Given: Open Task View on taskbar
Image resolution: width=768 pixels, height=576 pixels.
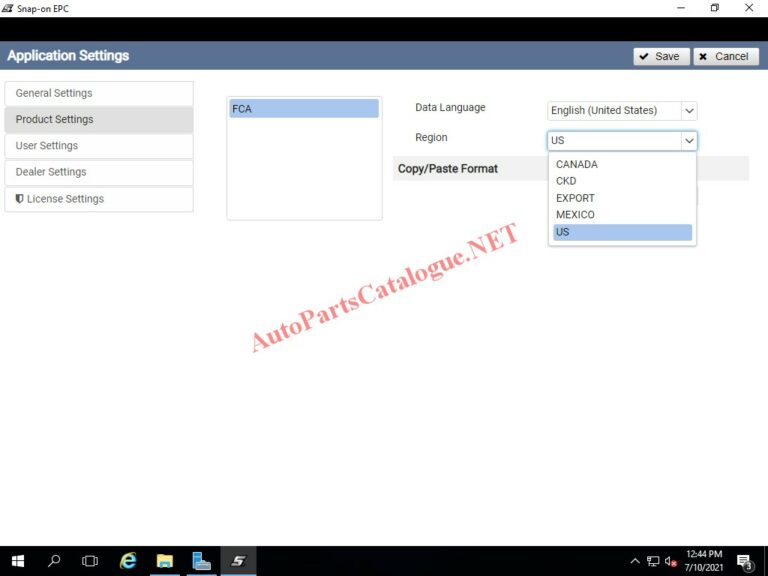Looking at the screenshot, I should [90, 561].
